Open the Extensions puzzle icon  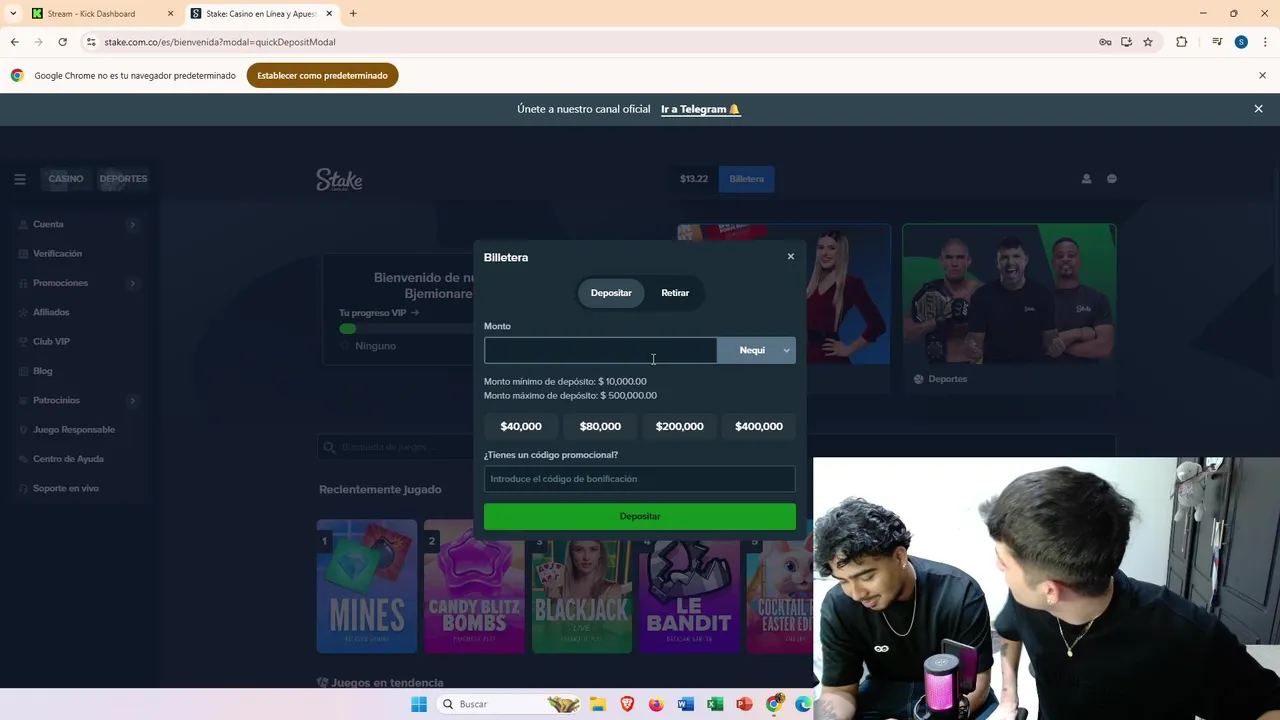(x=1181, y=42)
